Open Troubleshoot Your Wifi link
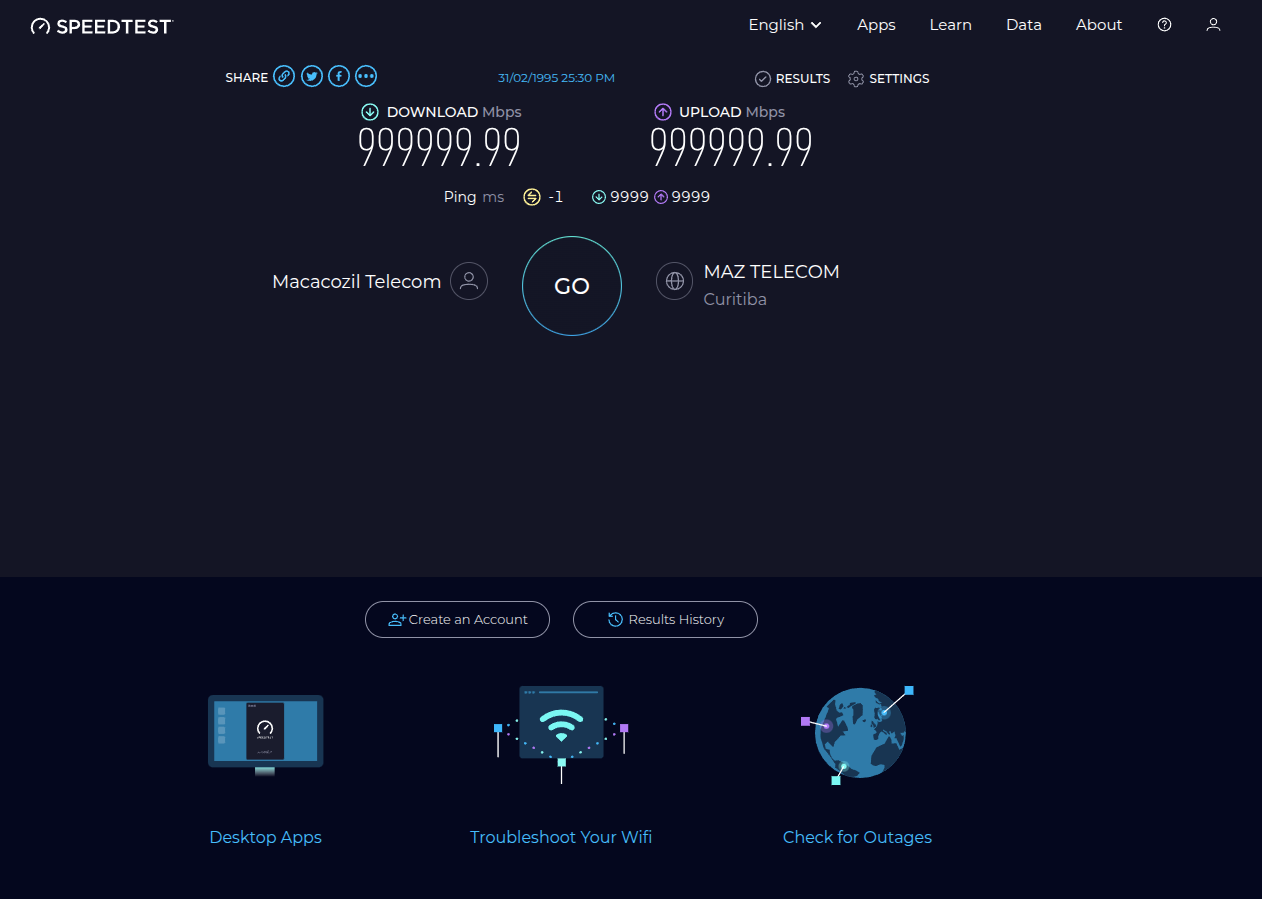This screenshot has width=1262, height=899. [561, 837]
